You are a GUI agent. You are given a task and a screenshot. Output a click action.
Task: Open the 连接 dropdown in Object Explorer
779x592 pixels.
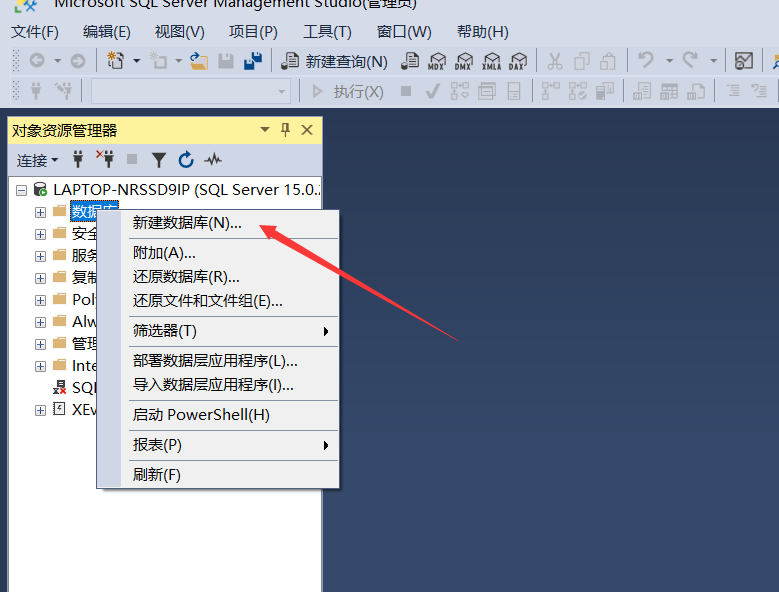(37, 160)
